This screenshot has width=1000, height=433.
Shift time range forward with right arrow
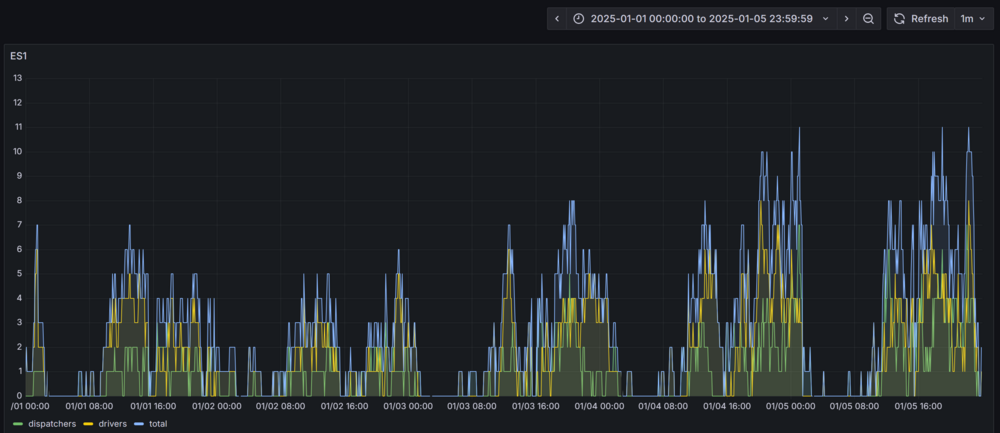pyautogui.click(x=846, y=19)
